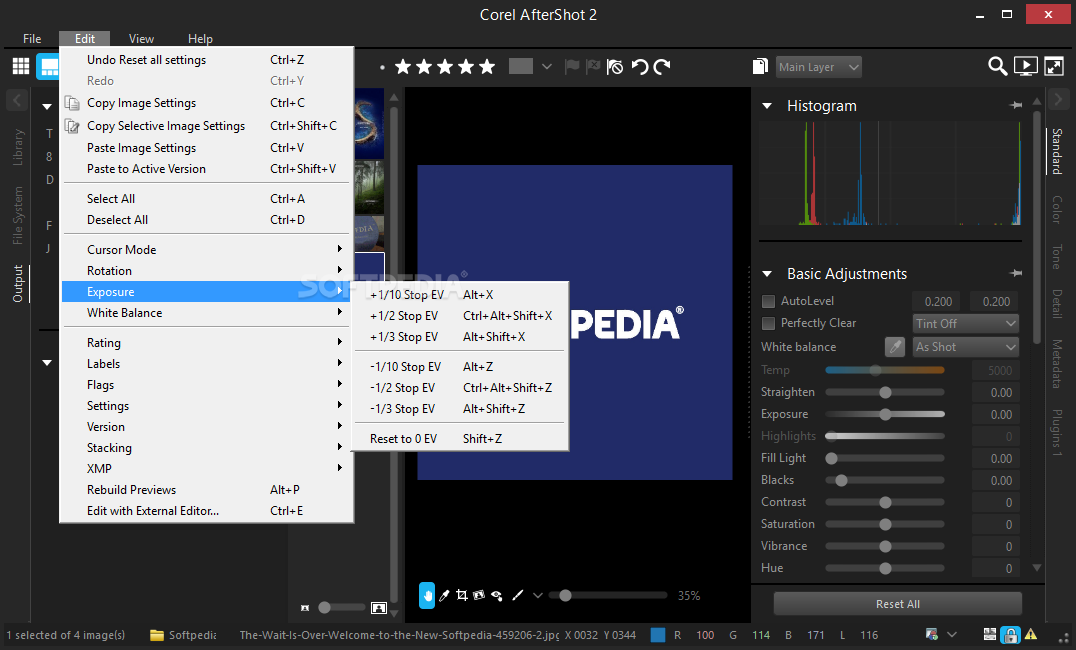Set rating to the fifth star

pyautogui.click(x=487, y=67)
